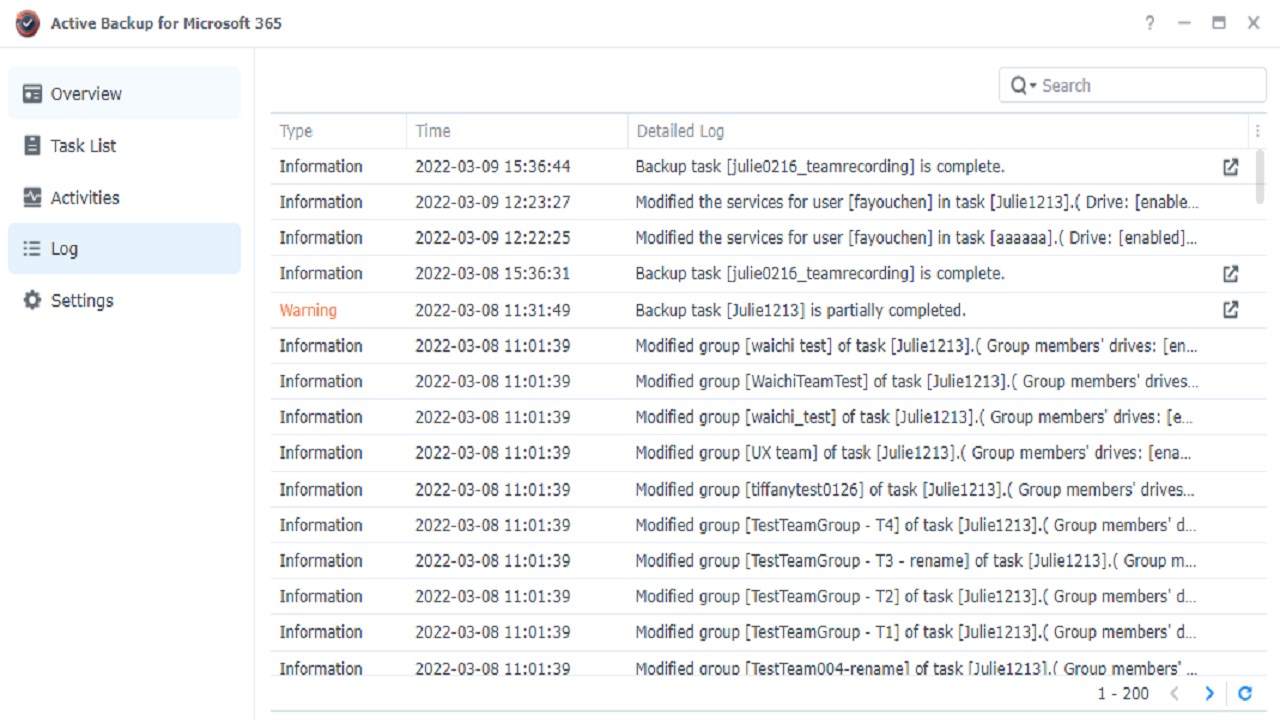Click the Task List sidebar icon
The width and height of the screenshot is (1280, 720).
click(32, 146)
